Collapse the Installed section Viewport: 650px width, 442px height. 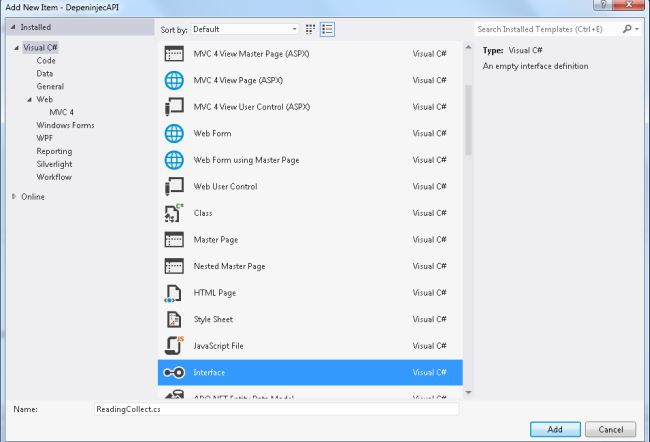(x=13, y=27)
